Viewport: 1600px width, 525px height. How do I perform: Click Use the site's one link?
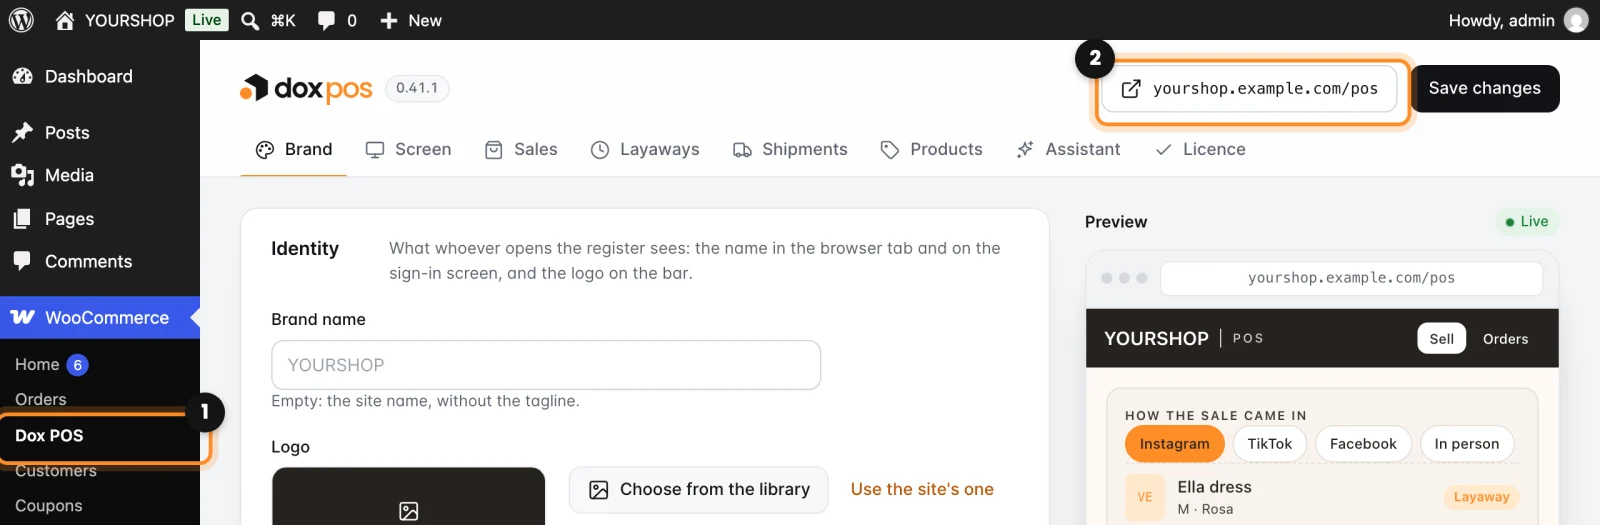(x=922, y=489)
